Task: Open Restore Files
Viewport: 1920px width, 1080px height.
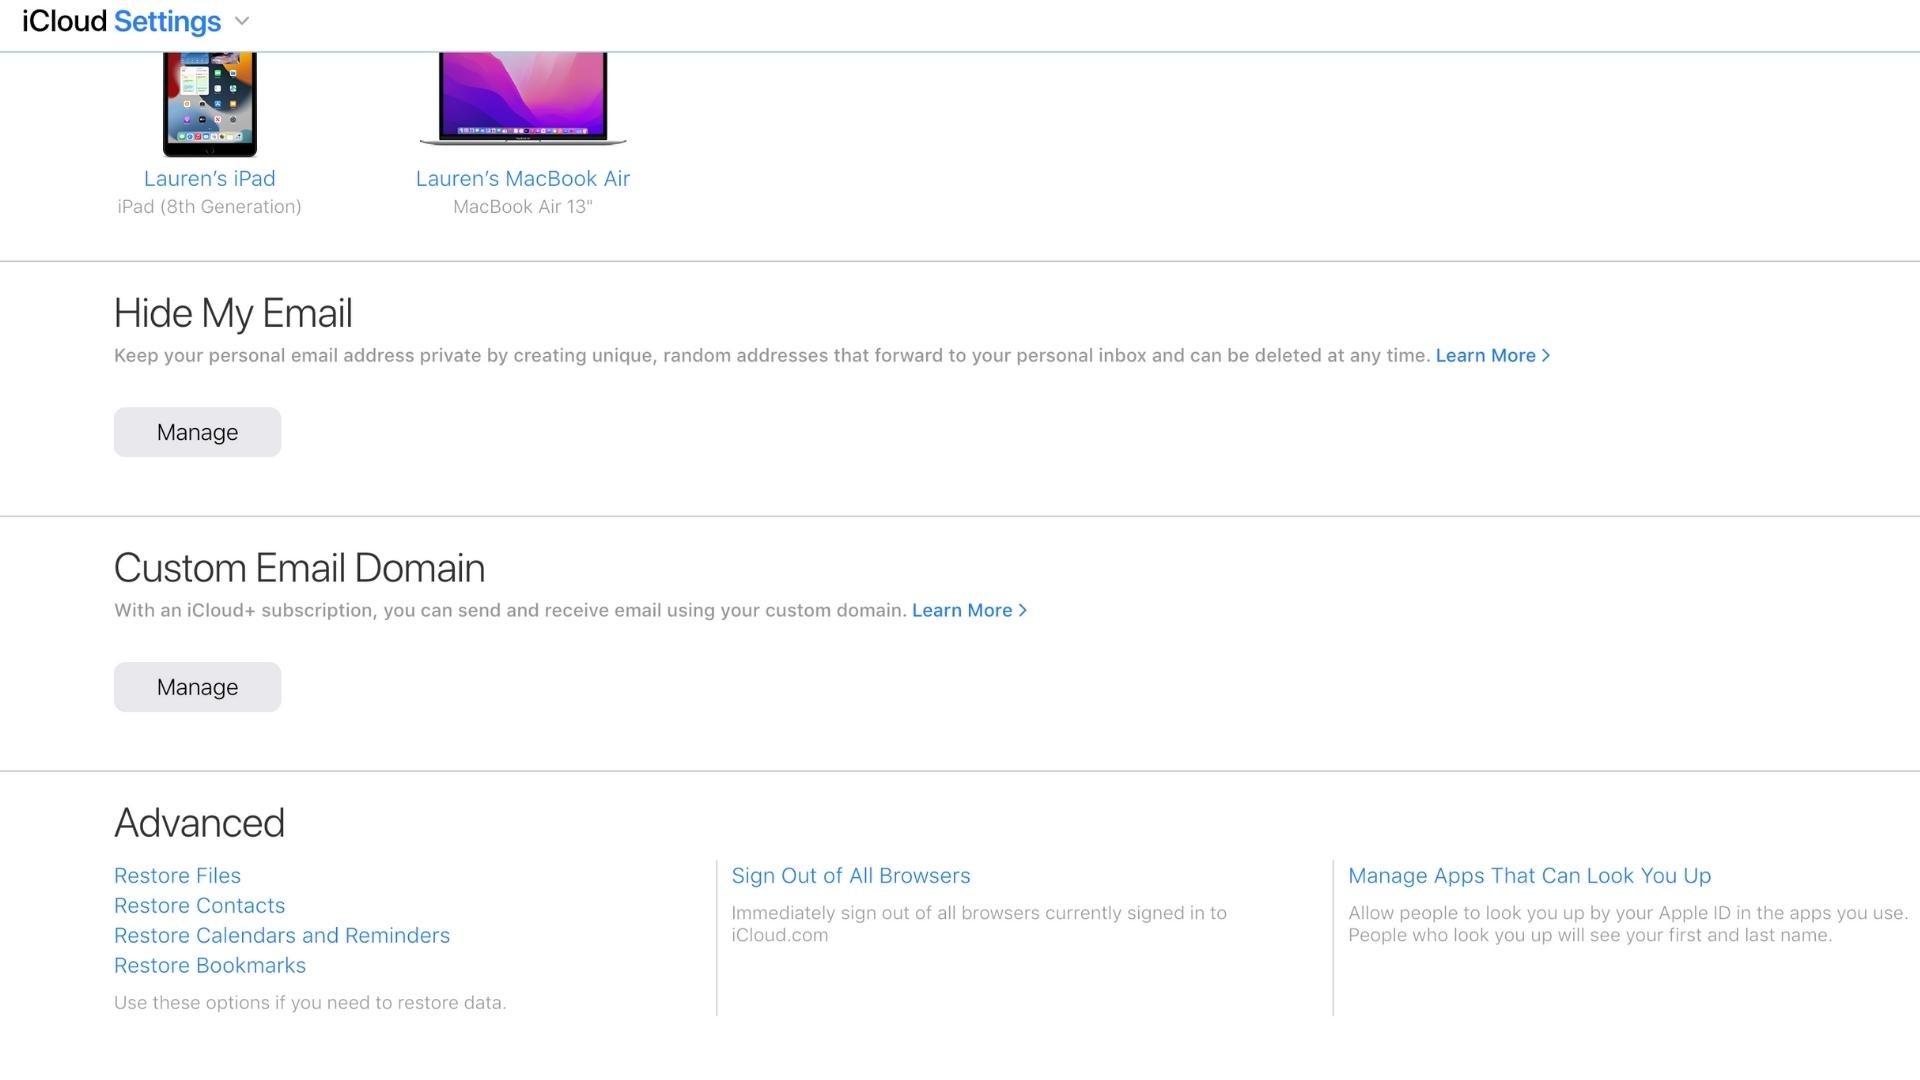Action: (x=177, y=875)
